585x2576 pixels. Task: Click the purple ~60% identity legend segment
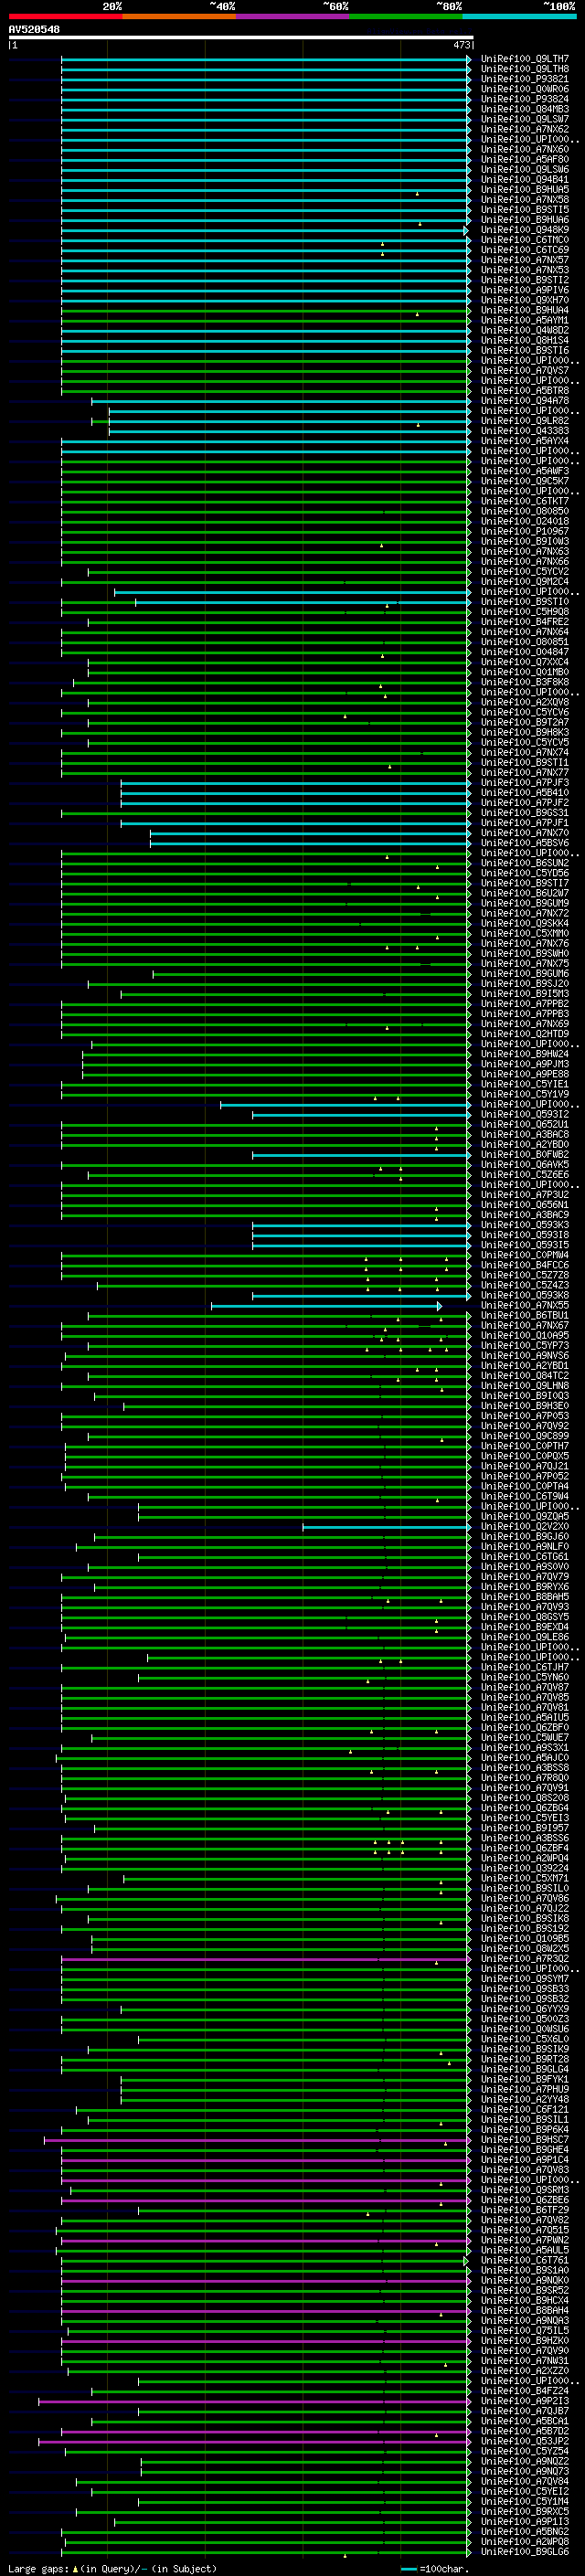coord(293,16)
